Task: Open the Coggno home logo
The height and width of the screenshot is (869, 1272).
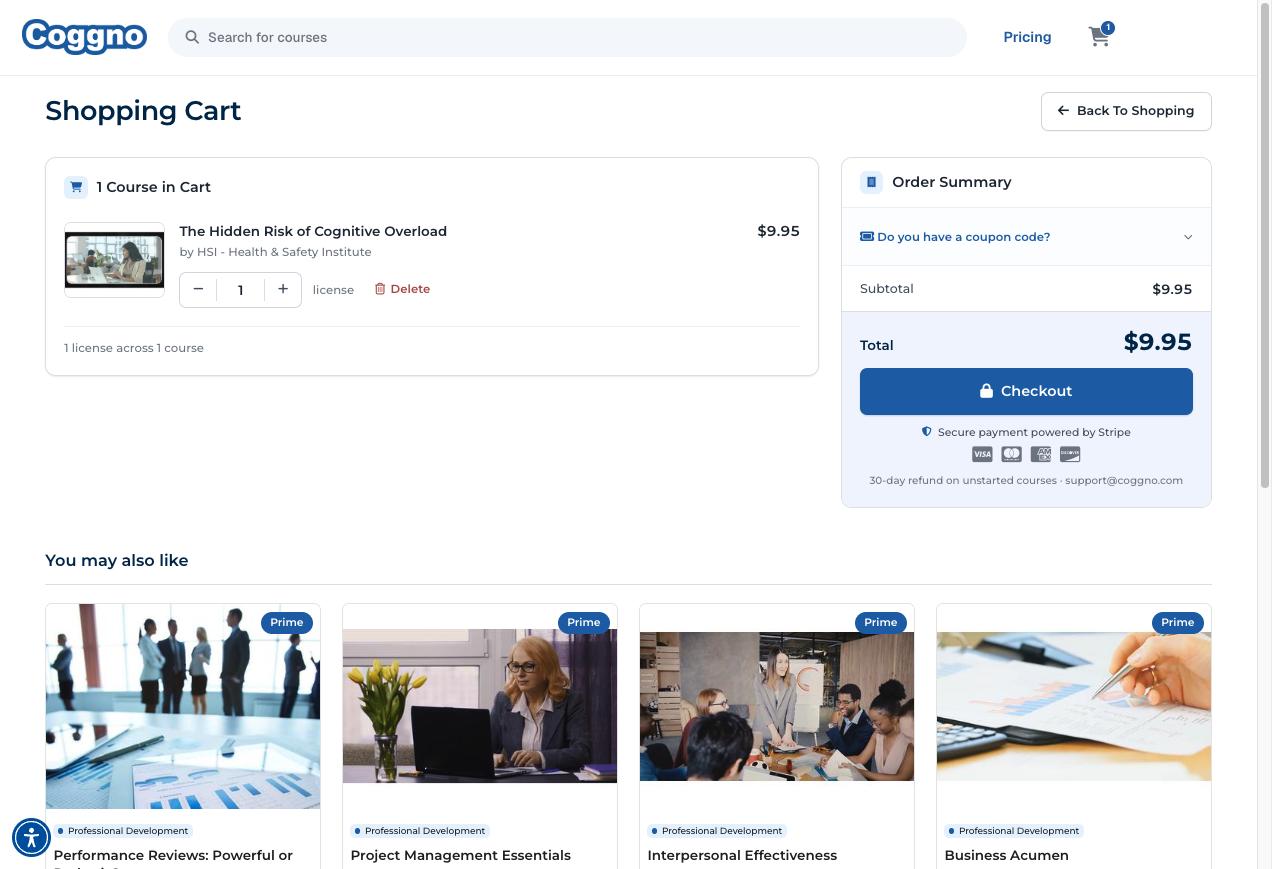Action: tap(84, 37)
